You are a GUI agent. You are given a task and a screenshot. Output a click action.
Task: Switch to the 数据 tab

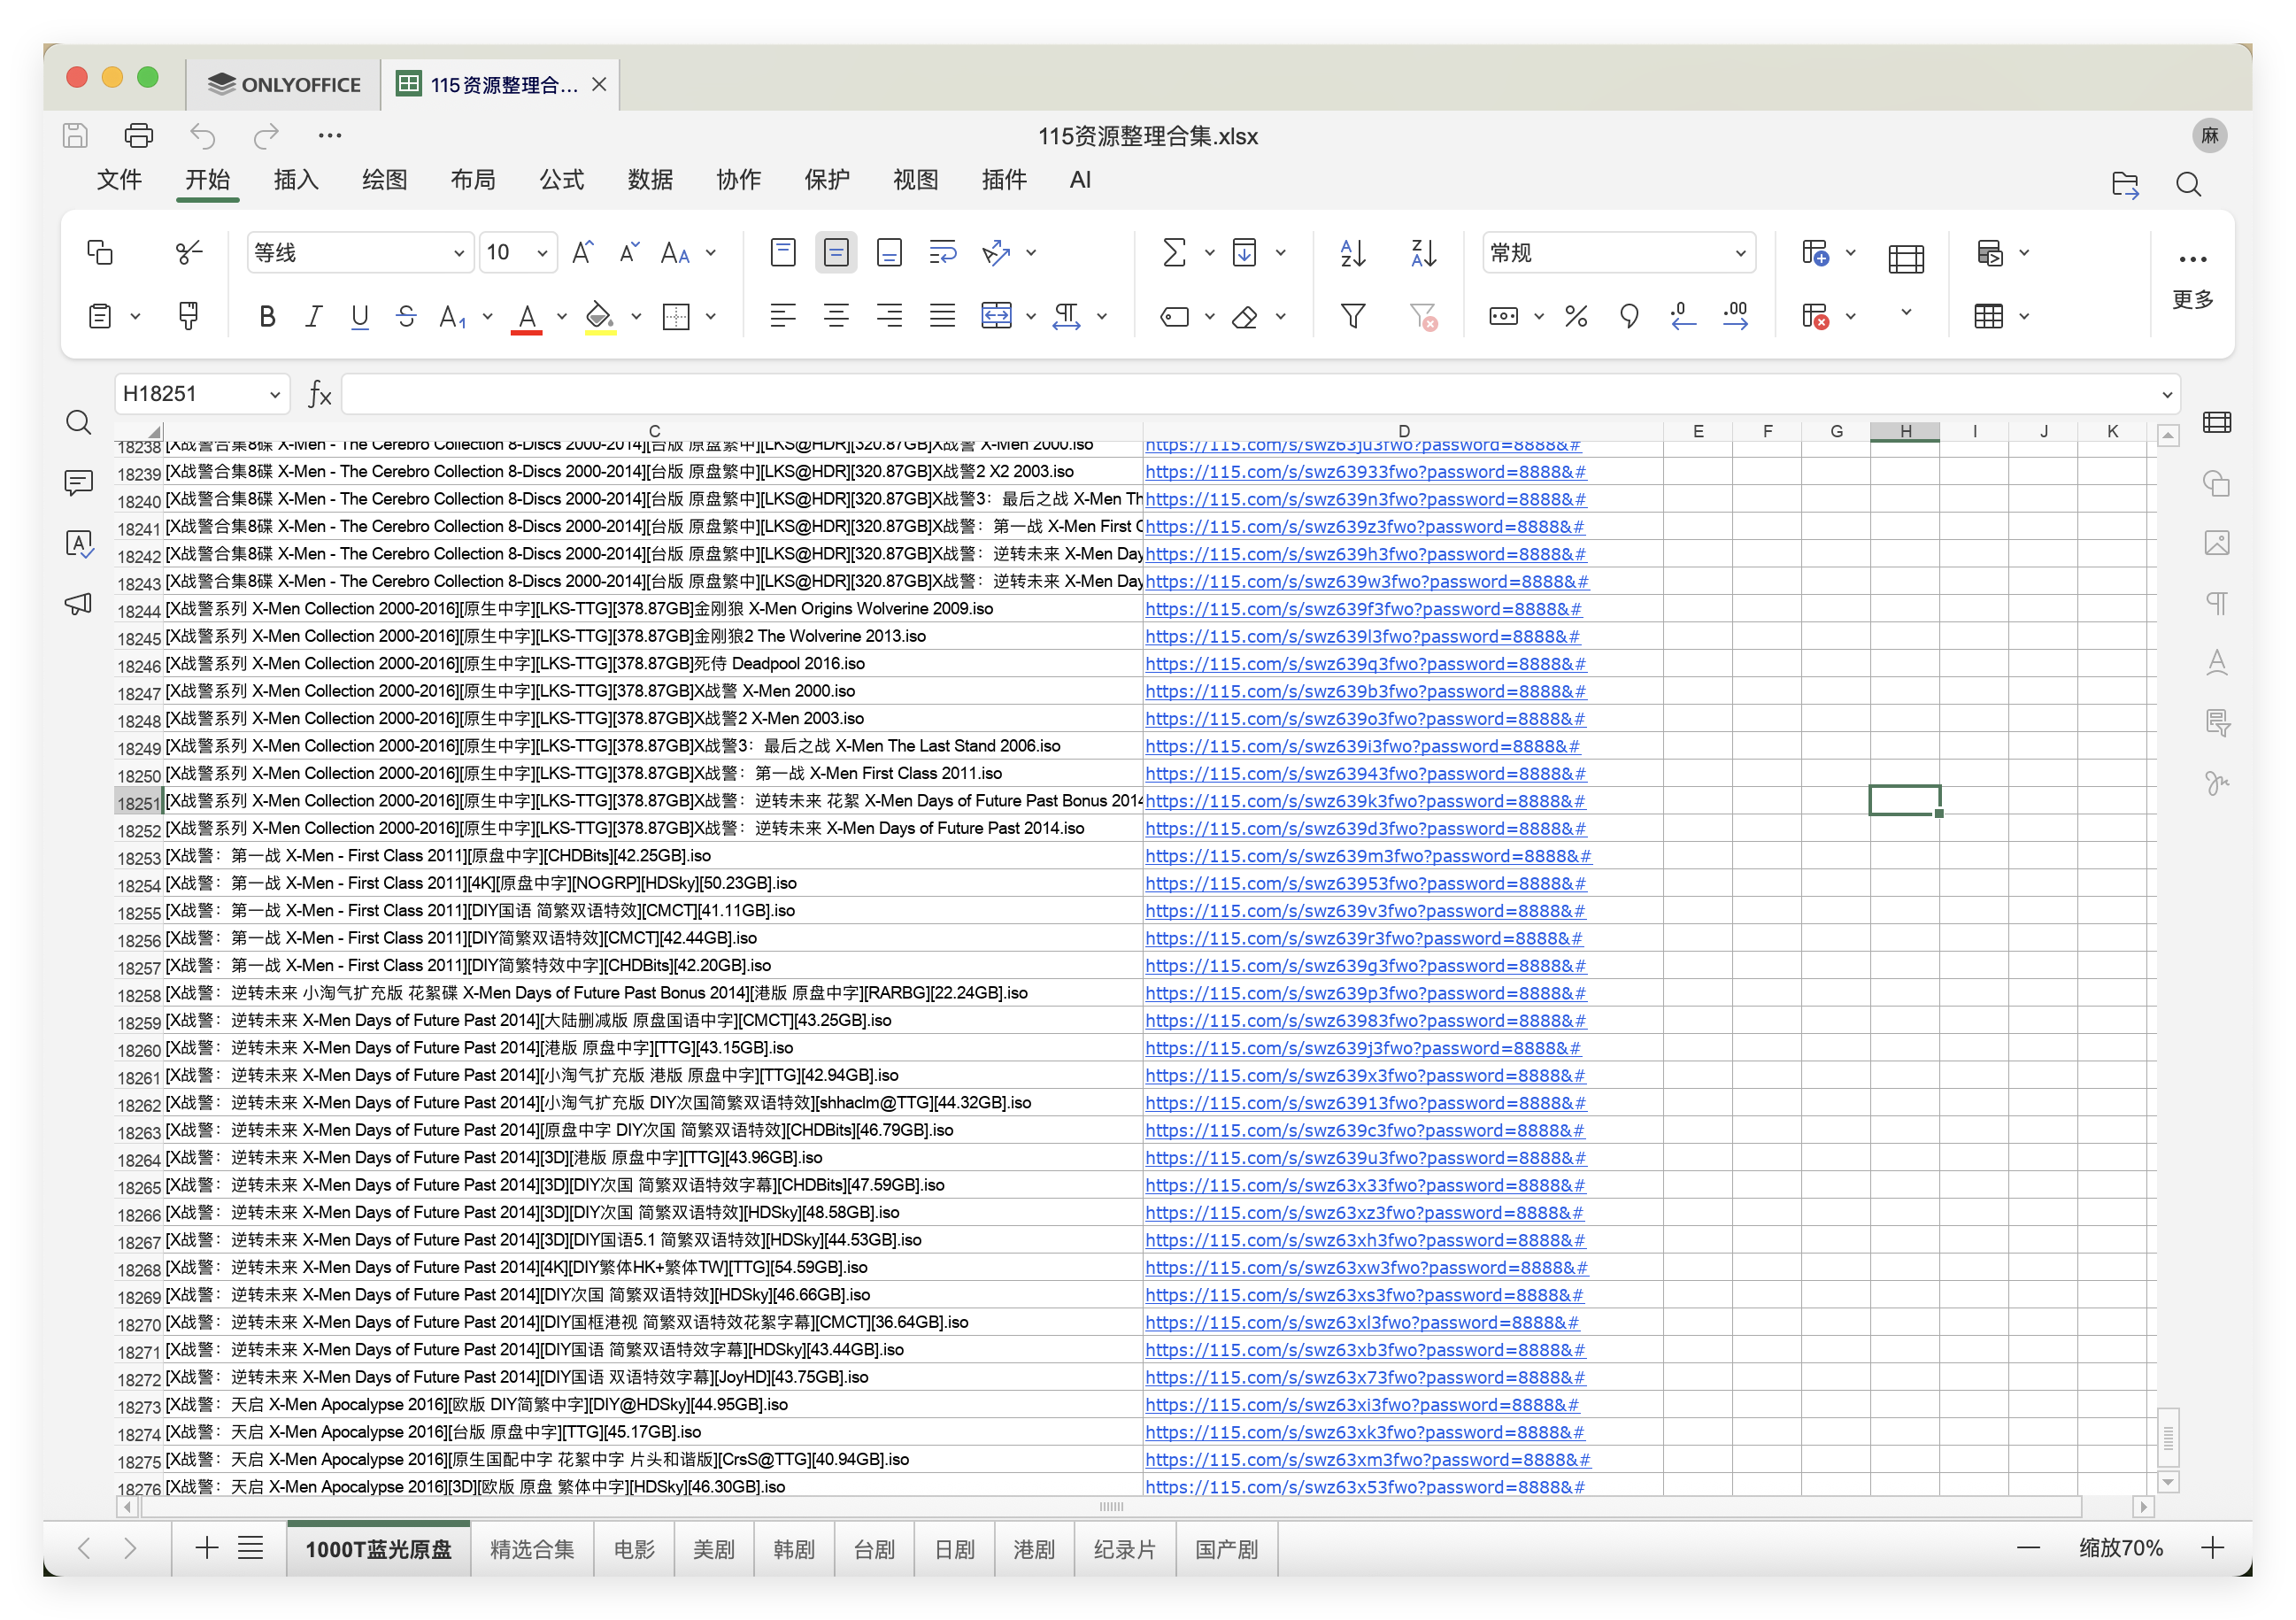(650, 180)
